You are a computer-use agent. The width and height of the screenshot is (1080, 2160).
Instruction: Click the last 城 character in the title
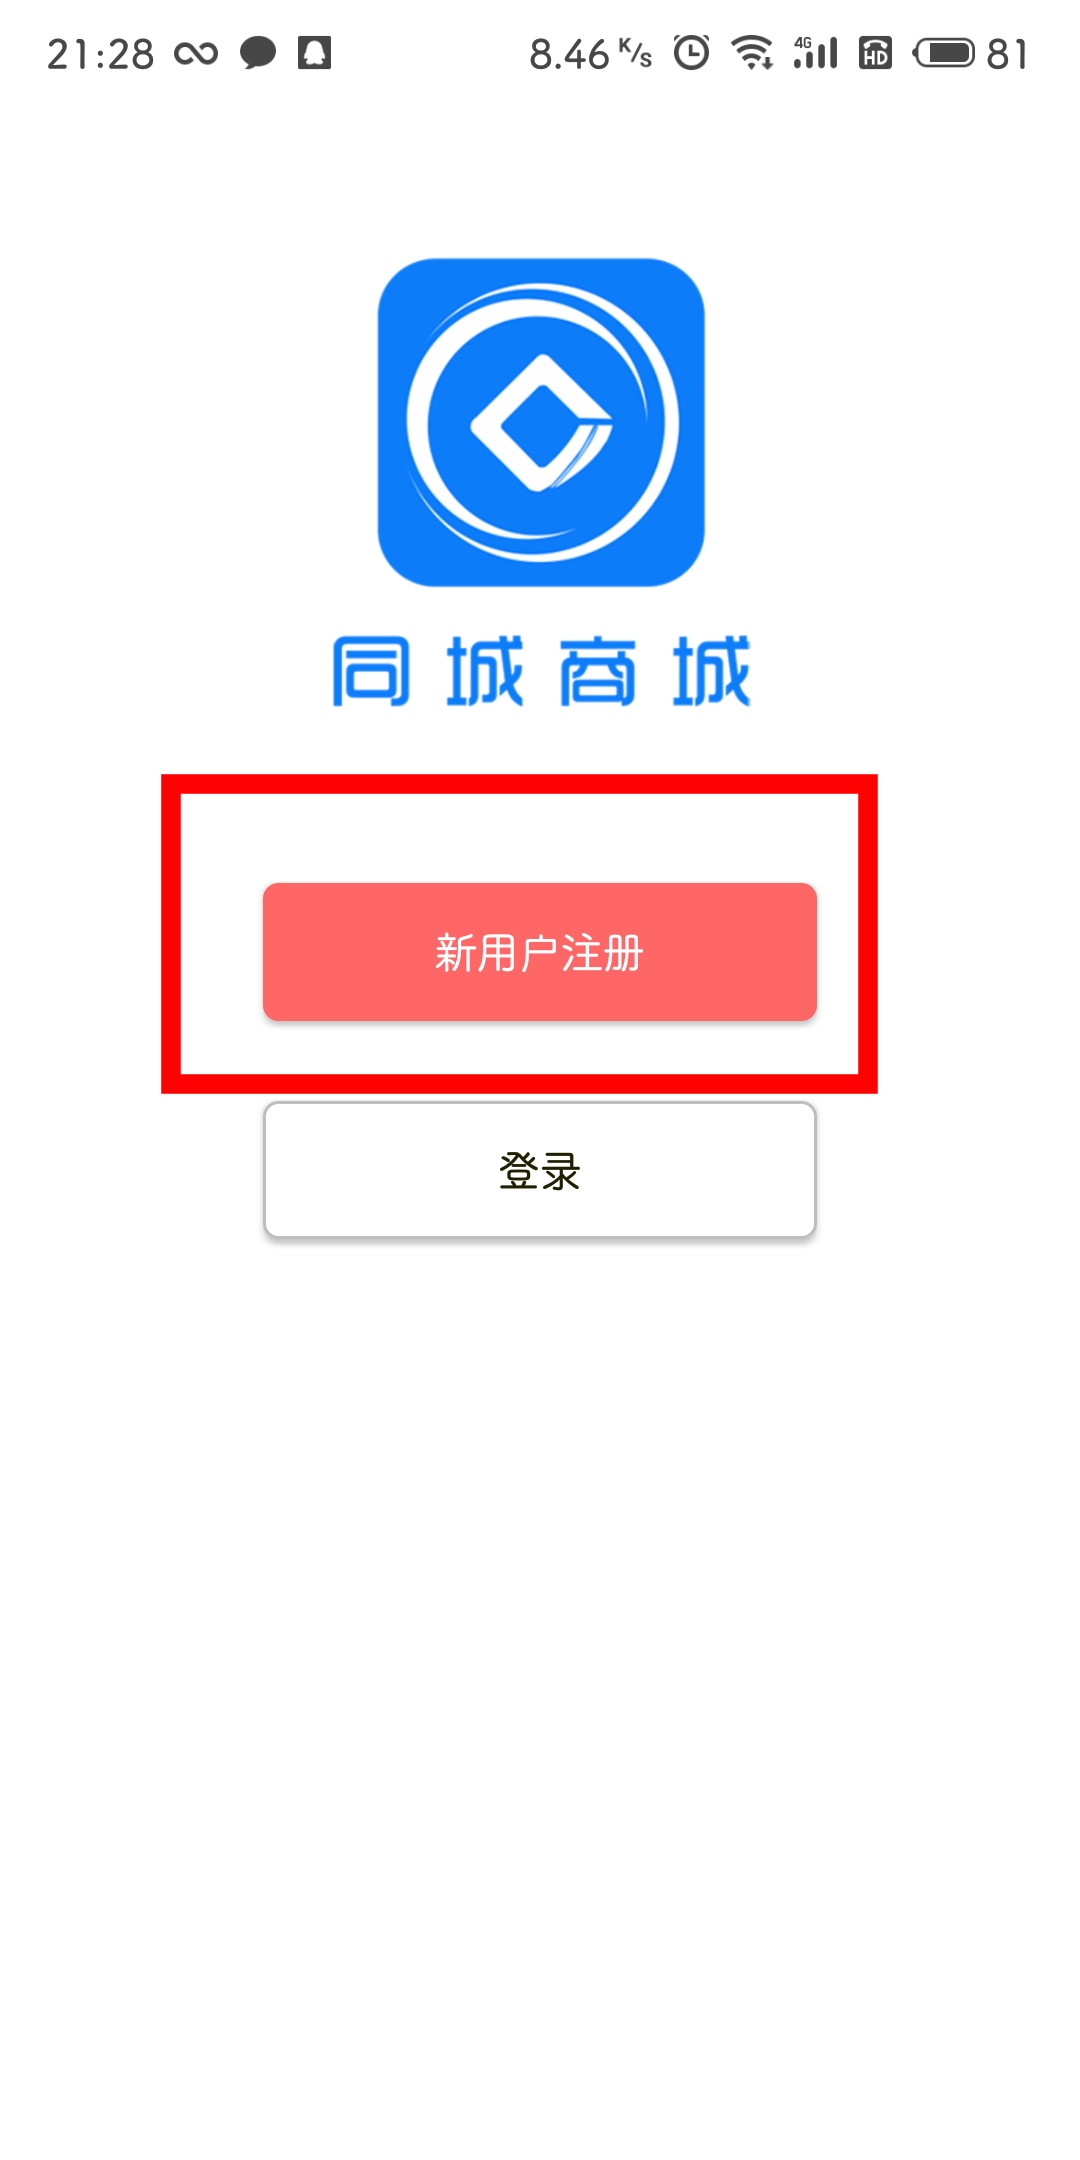coord(711,671)
